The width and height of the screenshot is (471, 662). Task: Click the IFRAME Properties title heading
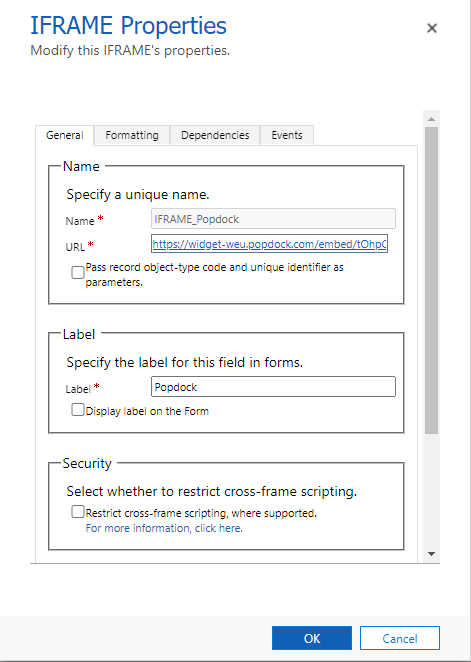click(129, 26)
